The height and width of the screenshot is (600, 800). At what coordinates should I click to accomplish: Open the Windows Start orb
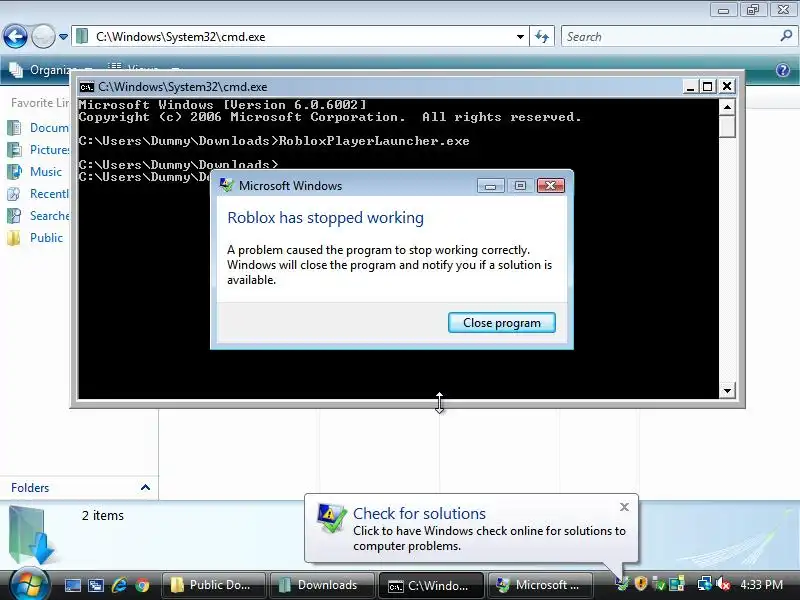29,584
